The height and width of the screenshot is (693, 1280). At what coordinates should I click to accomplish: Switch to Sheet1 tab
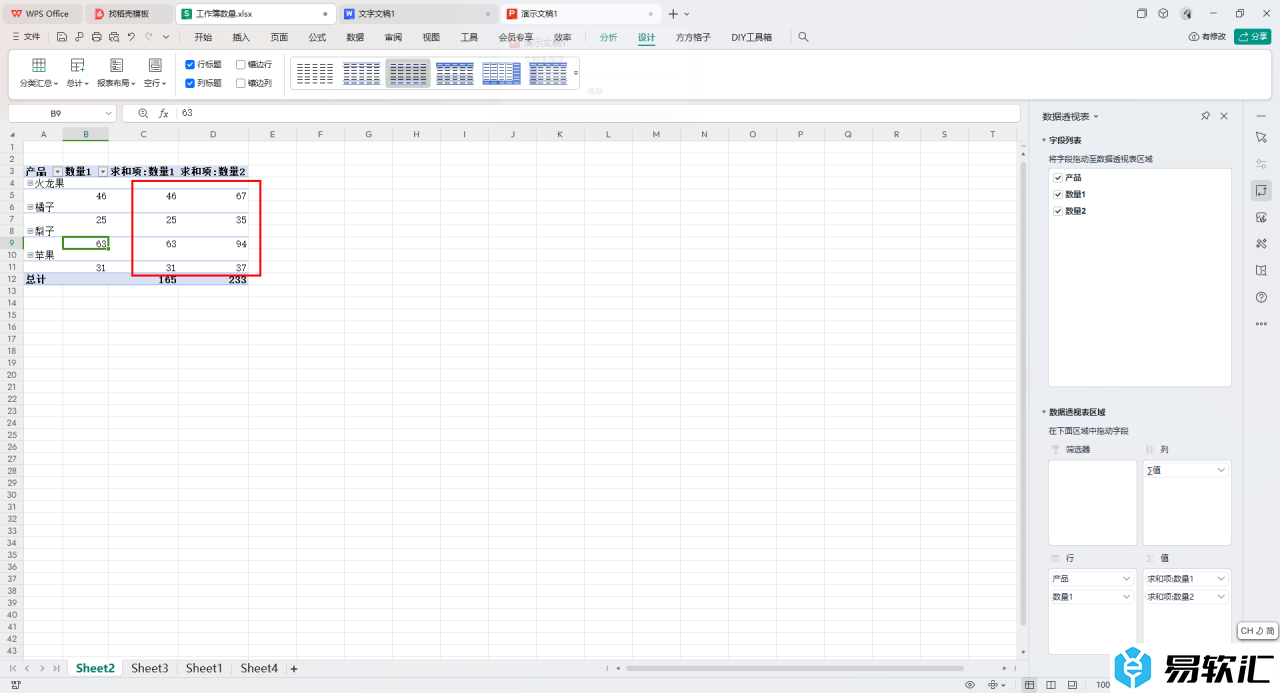click(204, 668)
